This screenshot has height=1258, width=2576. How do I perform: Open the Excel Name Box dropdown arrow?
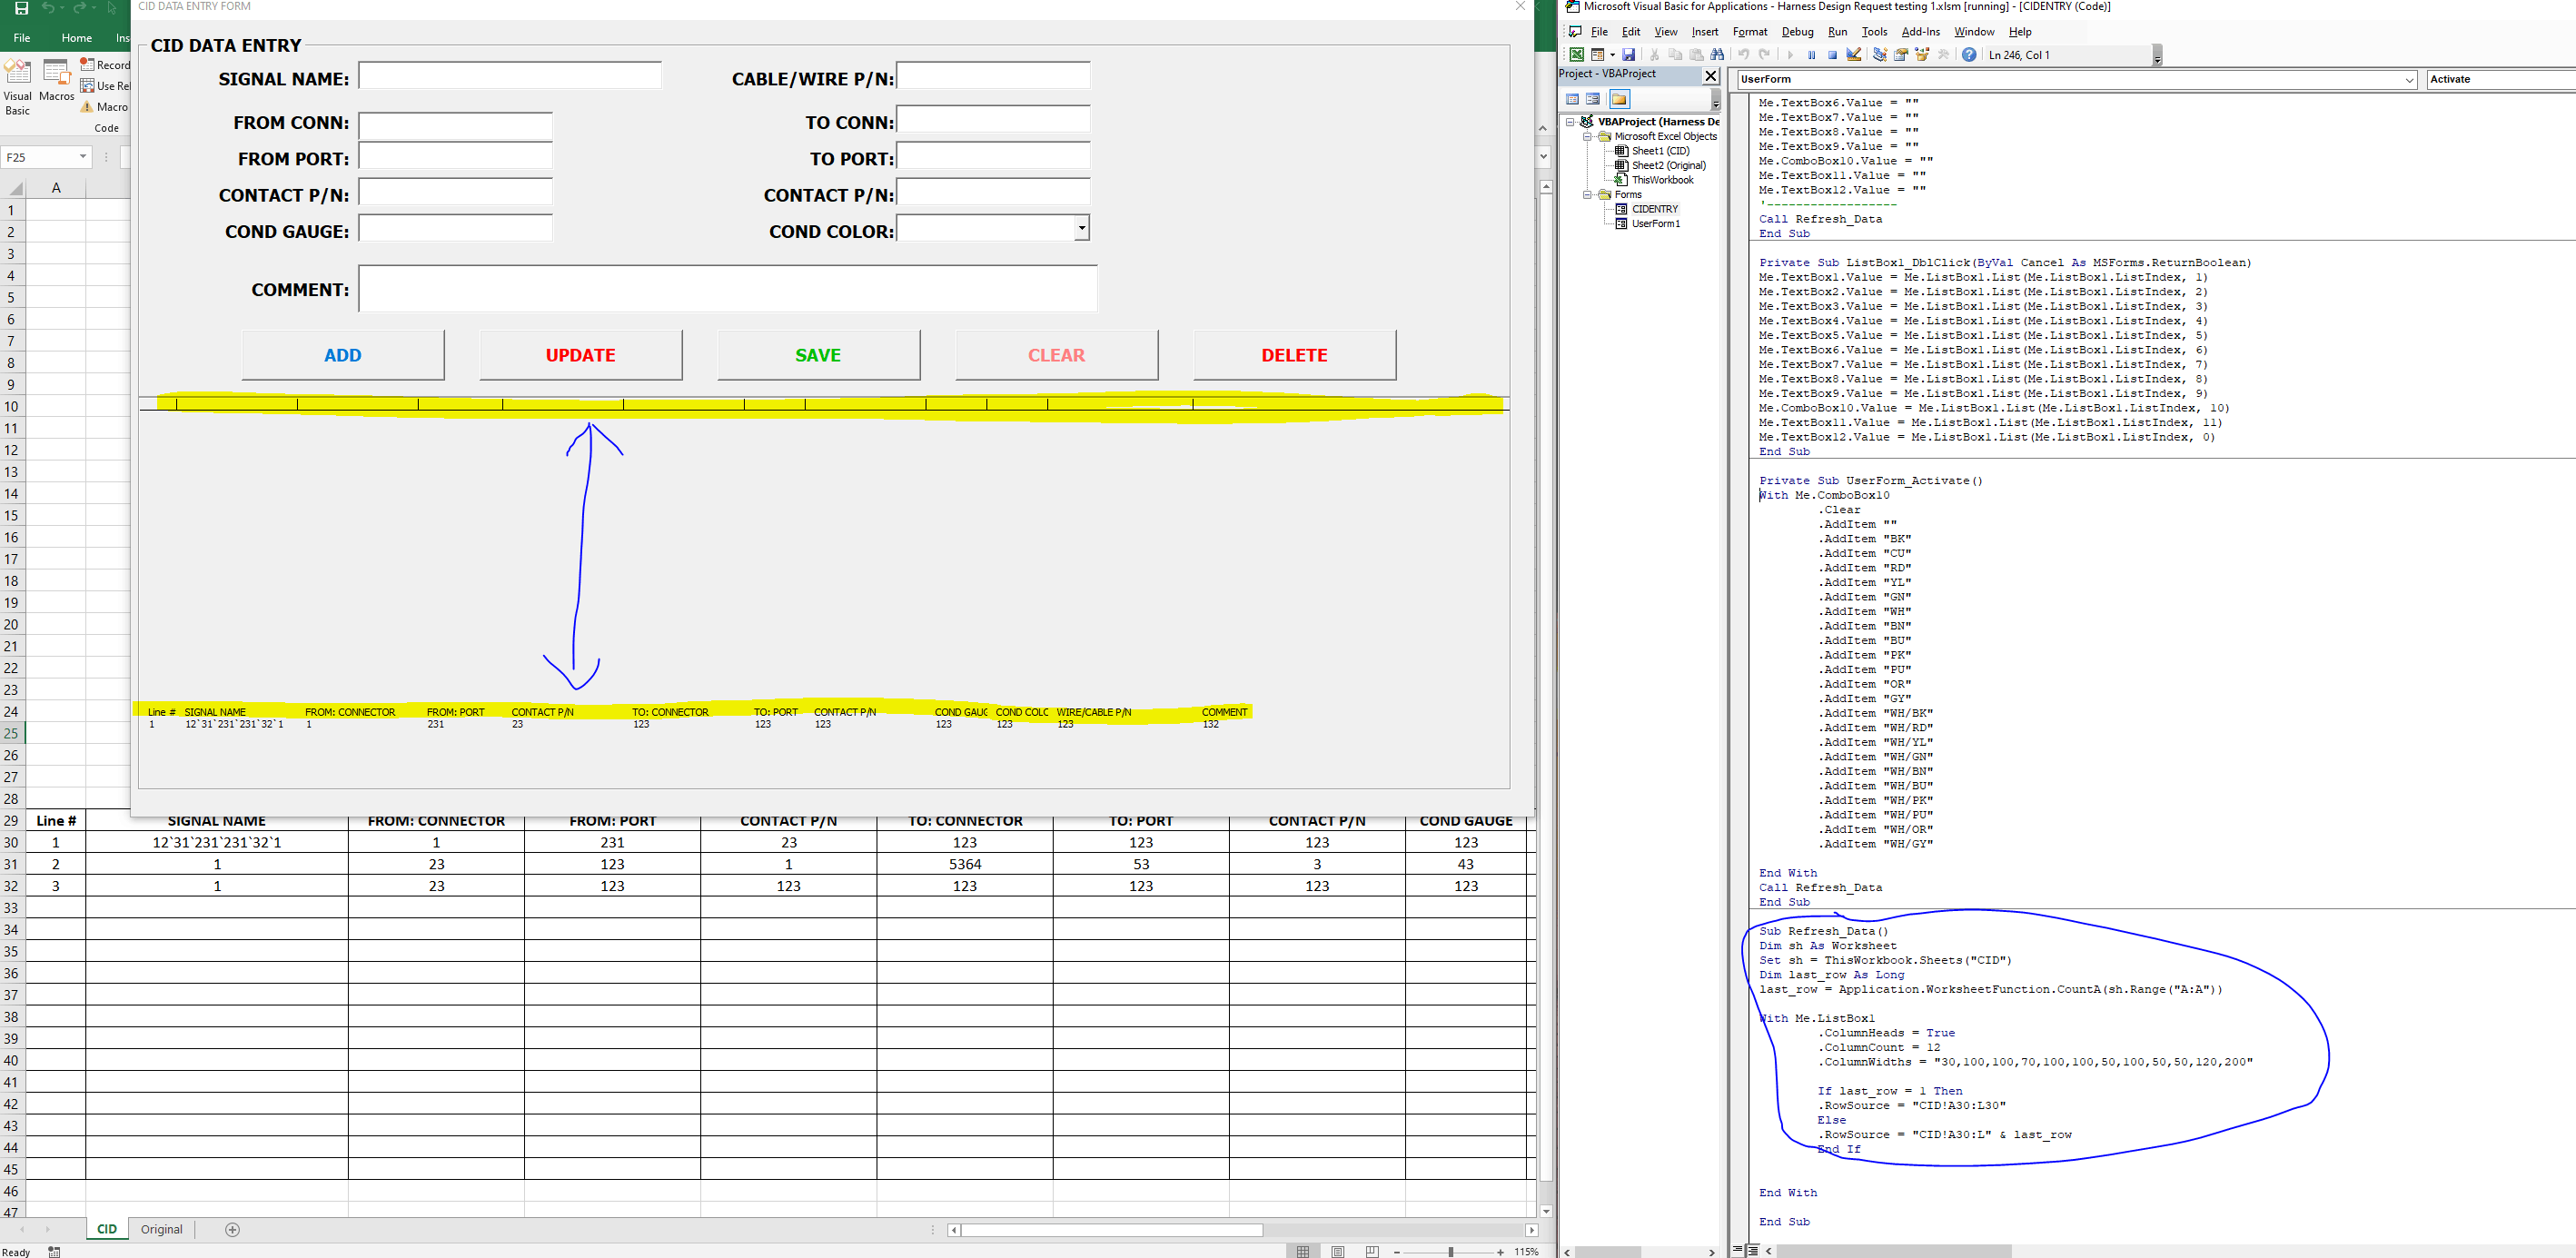coord(82,157)
